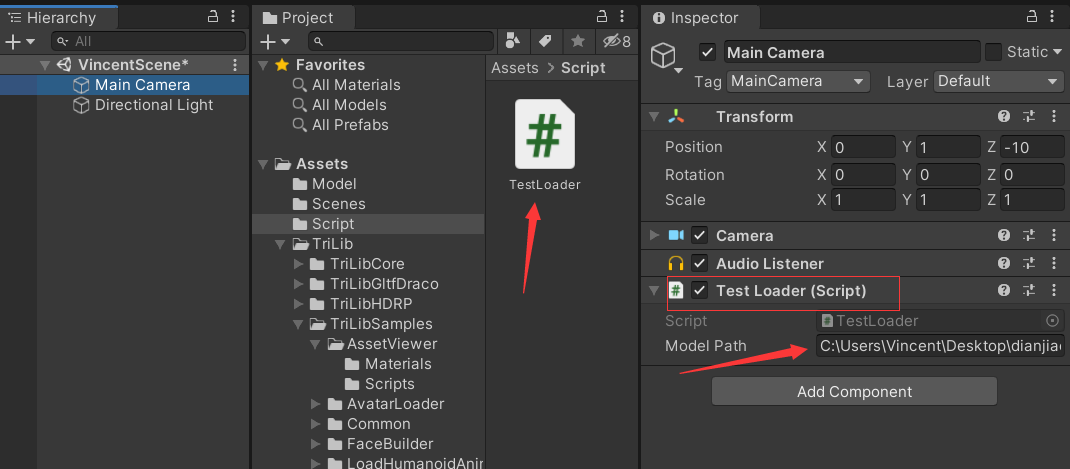Open presets for the Camera component
The width and height of the screenshot is (1070, 469).
click(1029, 236)
